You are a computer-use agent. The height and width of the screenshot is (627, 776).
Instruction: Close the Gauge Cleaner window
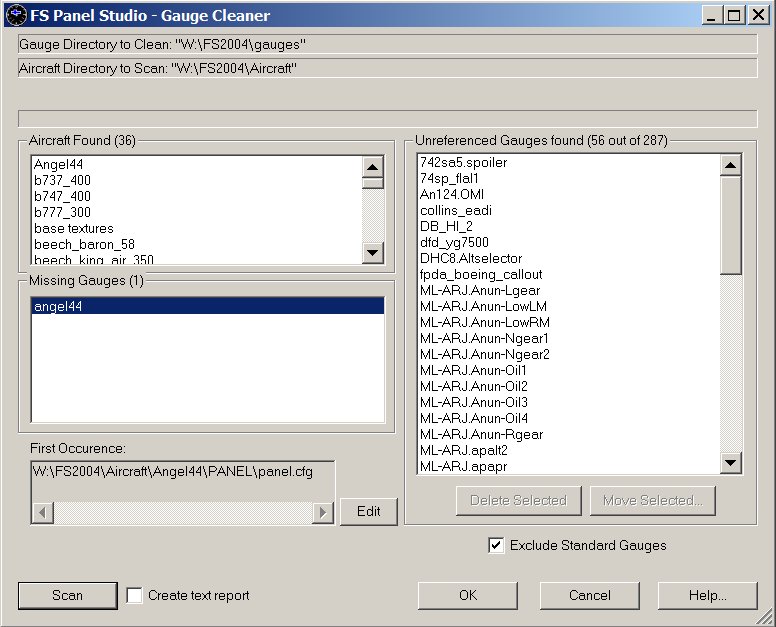758,15
